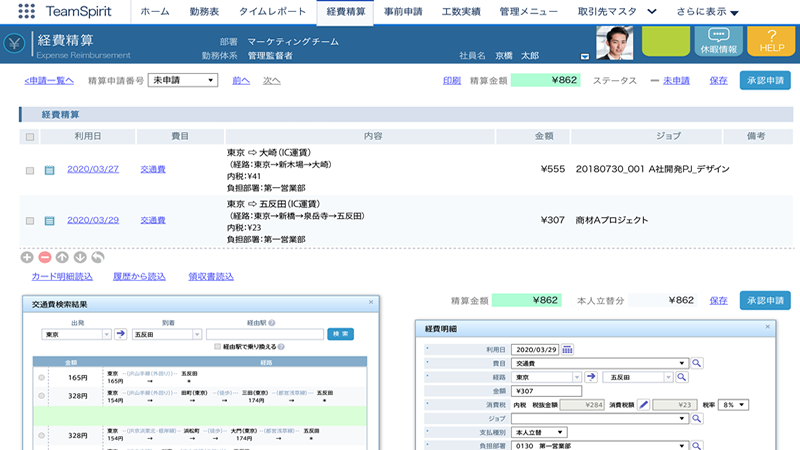Open the 休暇情報 speech bubble icon
Image resolution: width=800 pixels, height=450 pixels.
[x=717, y=41]
